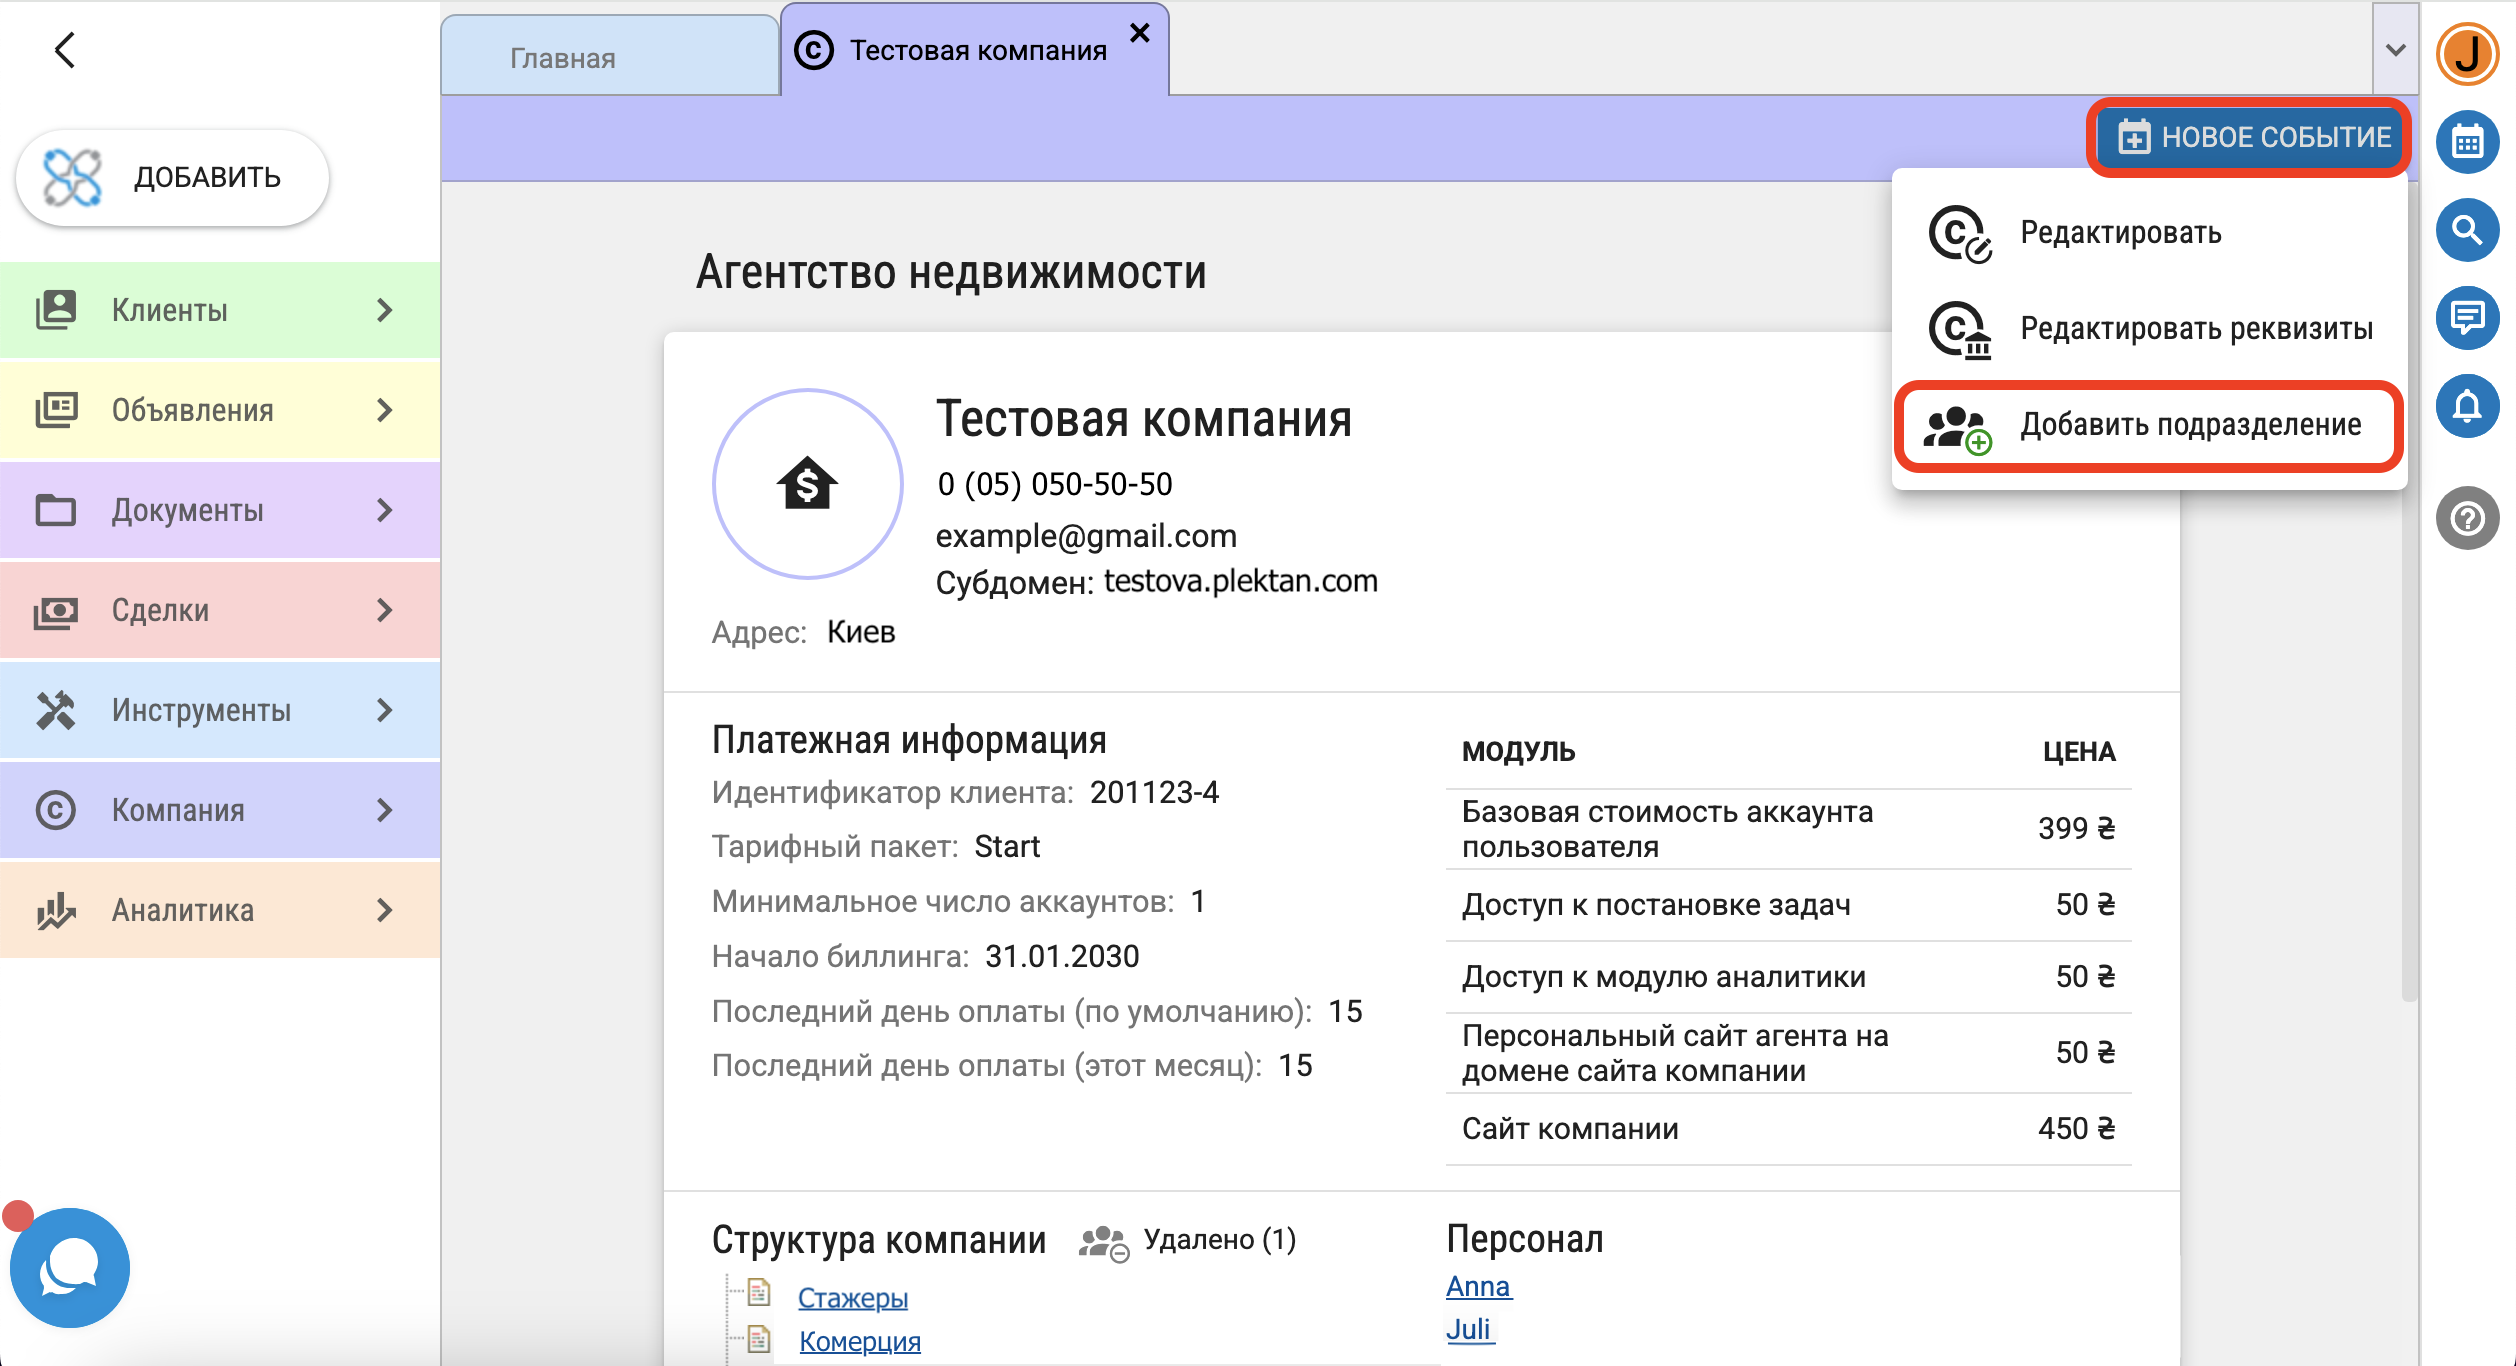Click the company logo house icon
Viewport: 2516px width, 1366px height.
[x=807, y=484]
